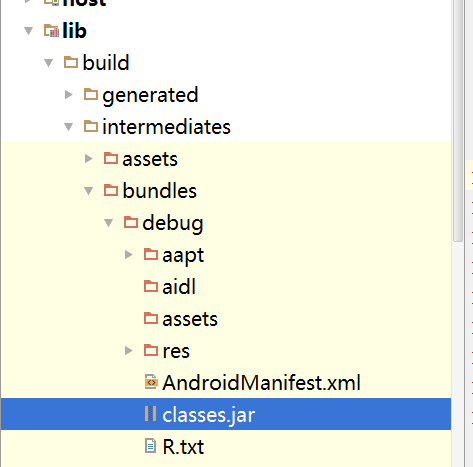Select the classes.jar file label
This screenshot has height=467, width=473.
pos(209,415)
